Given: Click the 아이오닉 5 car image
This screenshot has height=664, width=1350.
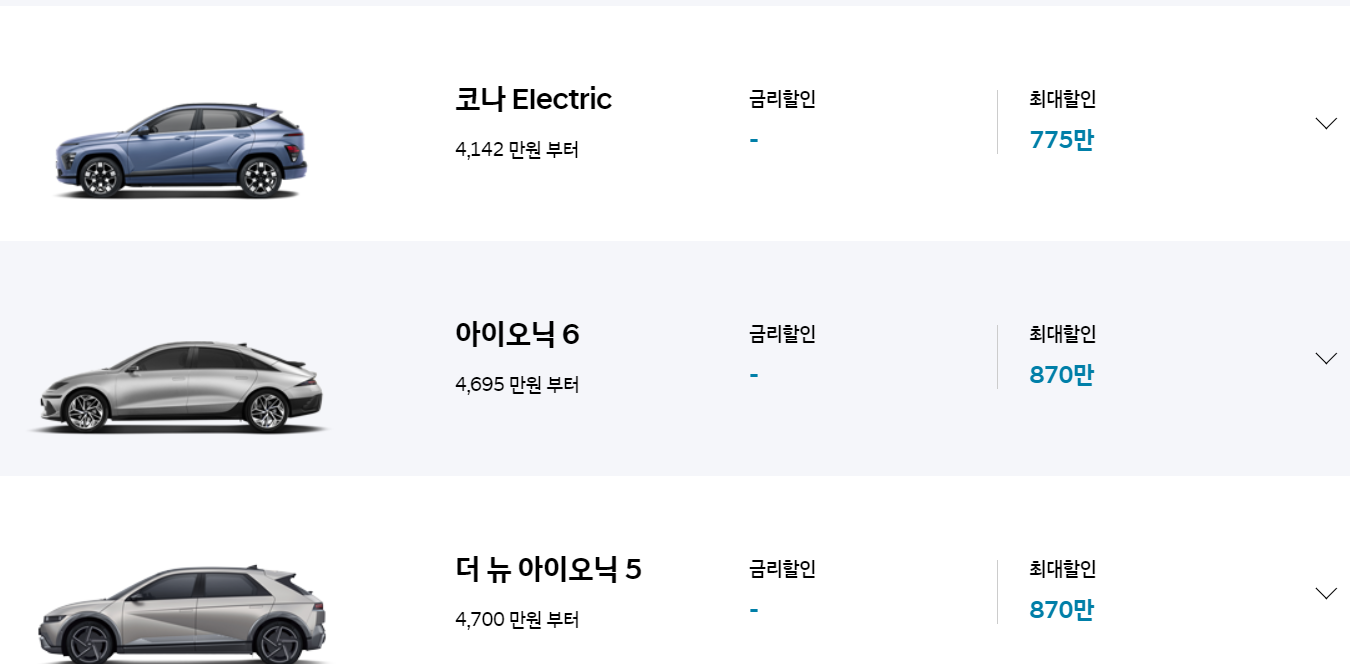Looking at the screenshot, I should tap(180, 610).
